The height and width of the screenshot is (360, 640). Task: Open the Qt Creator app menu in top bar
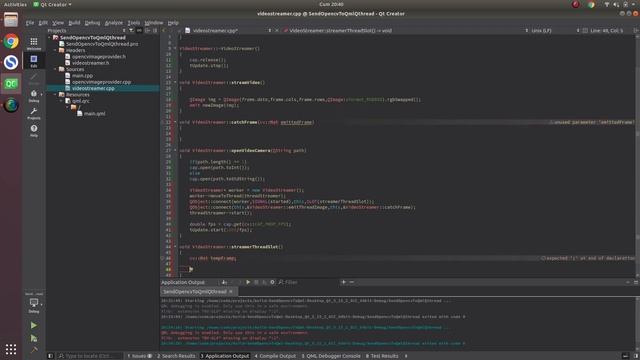tap(52, 4)
